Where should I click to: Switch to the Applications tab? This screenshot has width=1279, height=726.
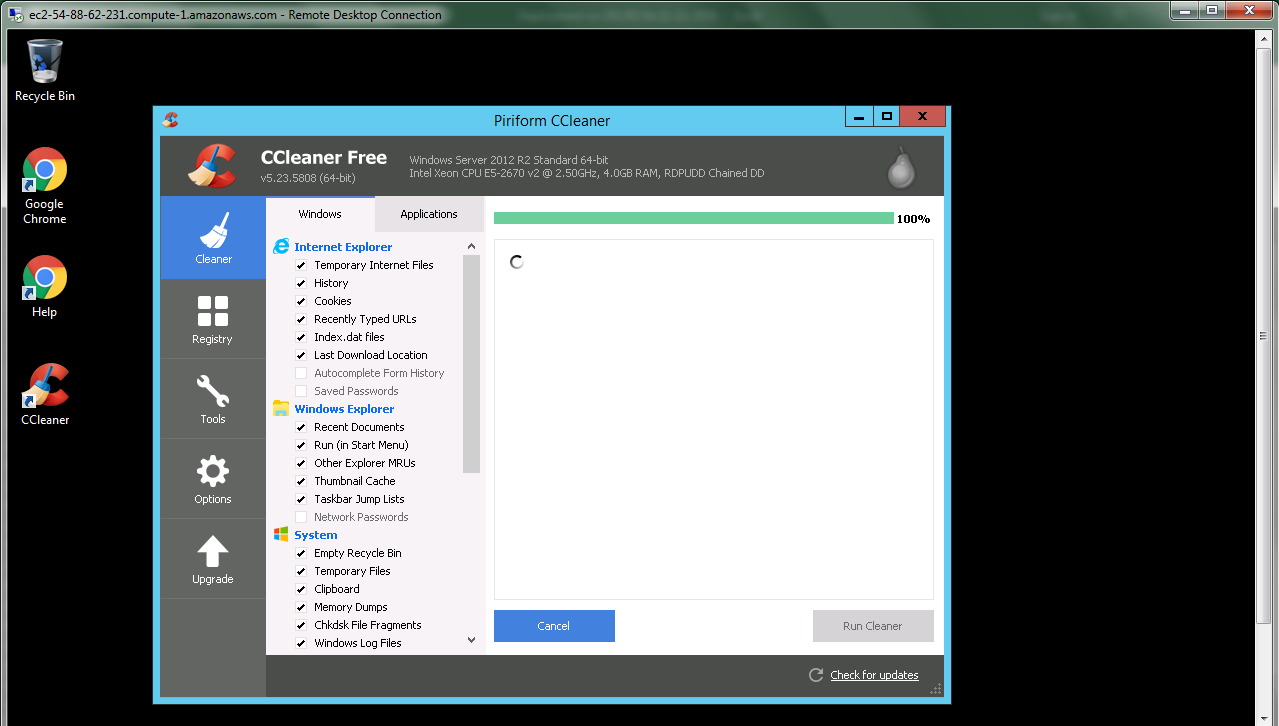[428, 214]
